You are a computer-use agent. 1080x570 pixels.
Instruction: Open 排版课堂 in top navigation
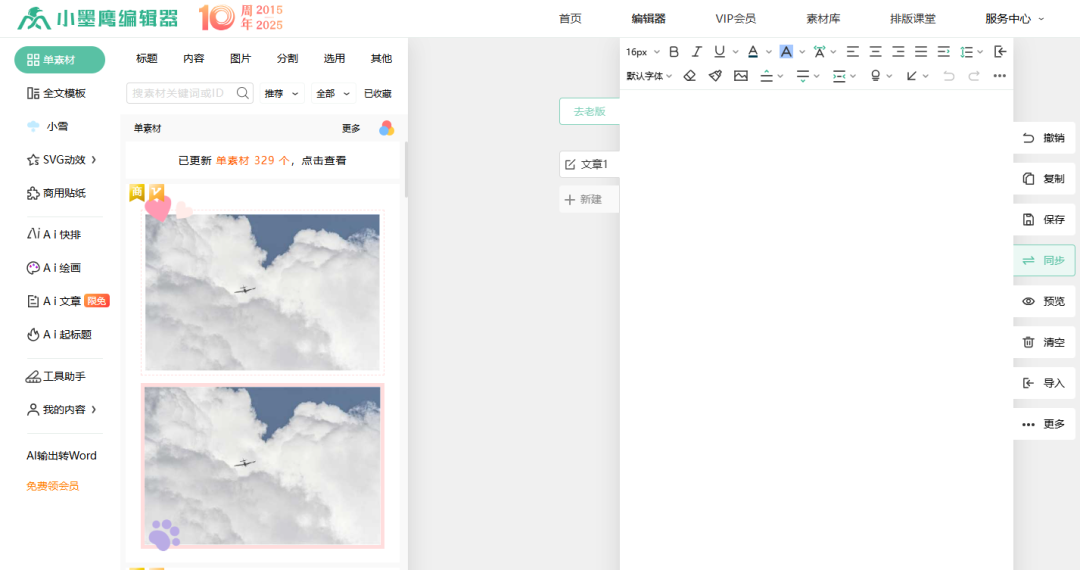(x=913, y=19)
